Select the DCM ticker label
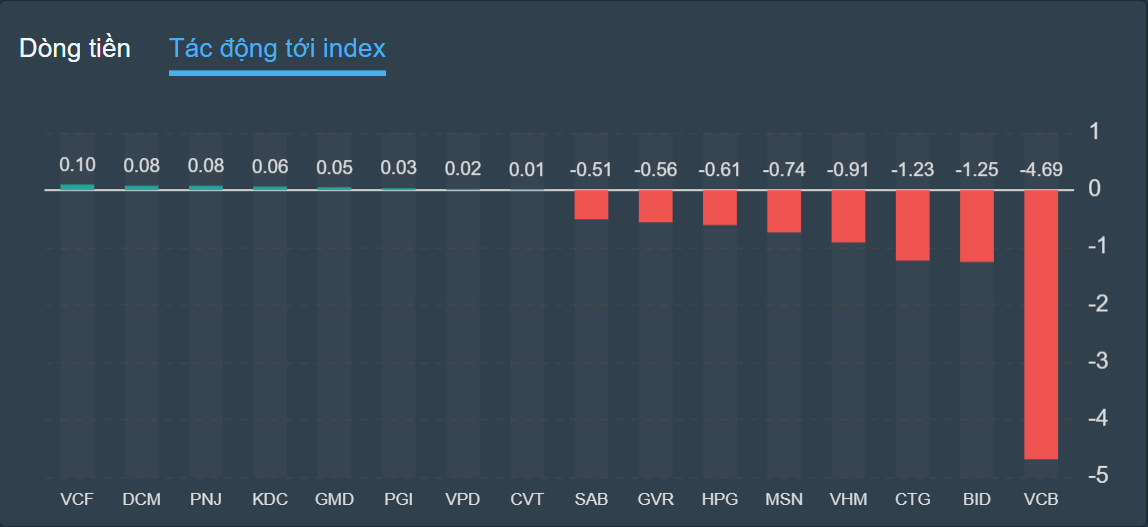1148x527 pixels. pos(141,499)
